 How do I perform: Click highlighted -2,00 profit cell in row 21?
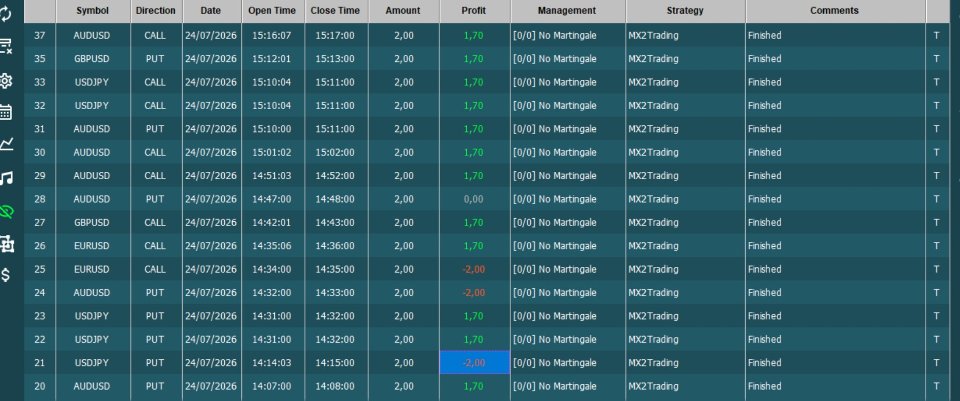pyautogui.click(x=474, y=362)
